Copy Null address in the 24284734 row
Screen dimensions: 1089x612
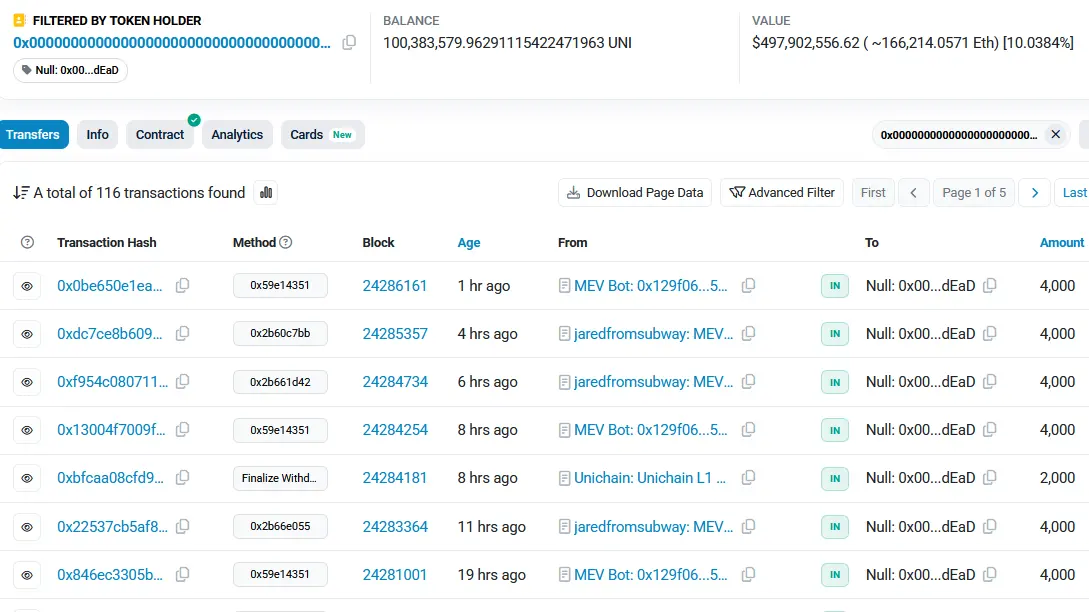click(x=990, y=382)
